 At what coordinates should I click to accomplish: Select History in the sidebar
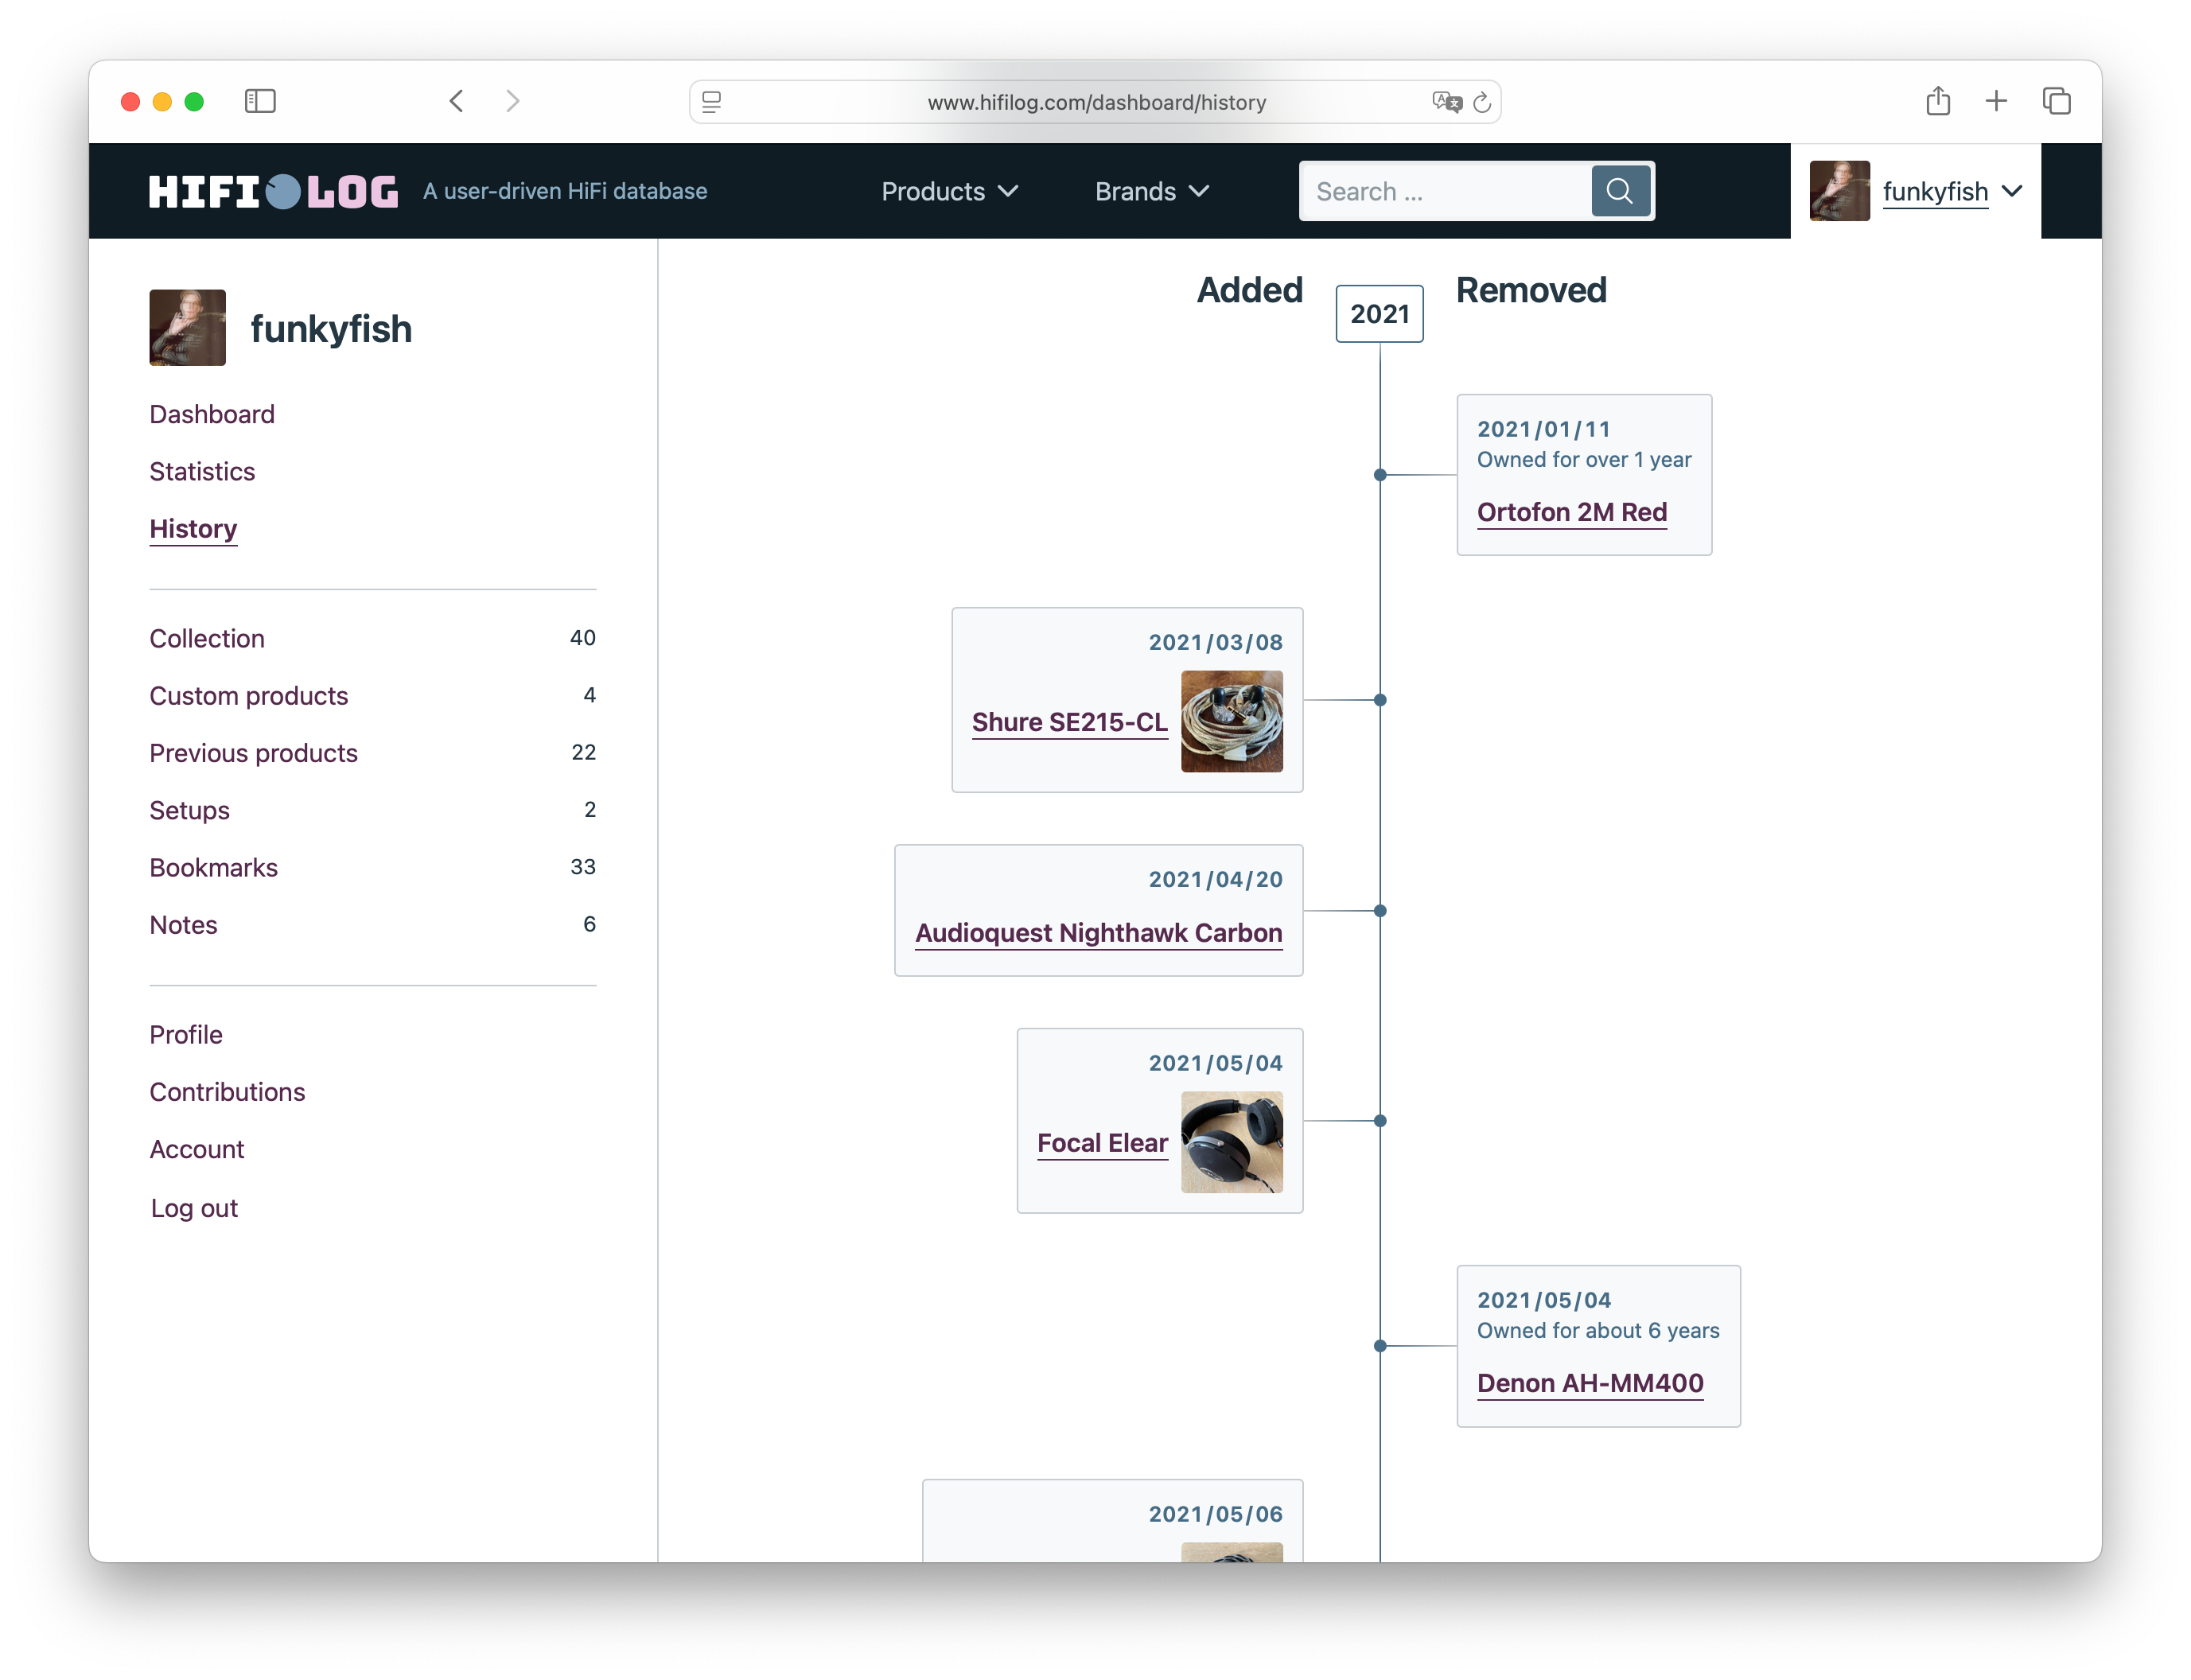click(x=193, y=529)
